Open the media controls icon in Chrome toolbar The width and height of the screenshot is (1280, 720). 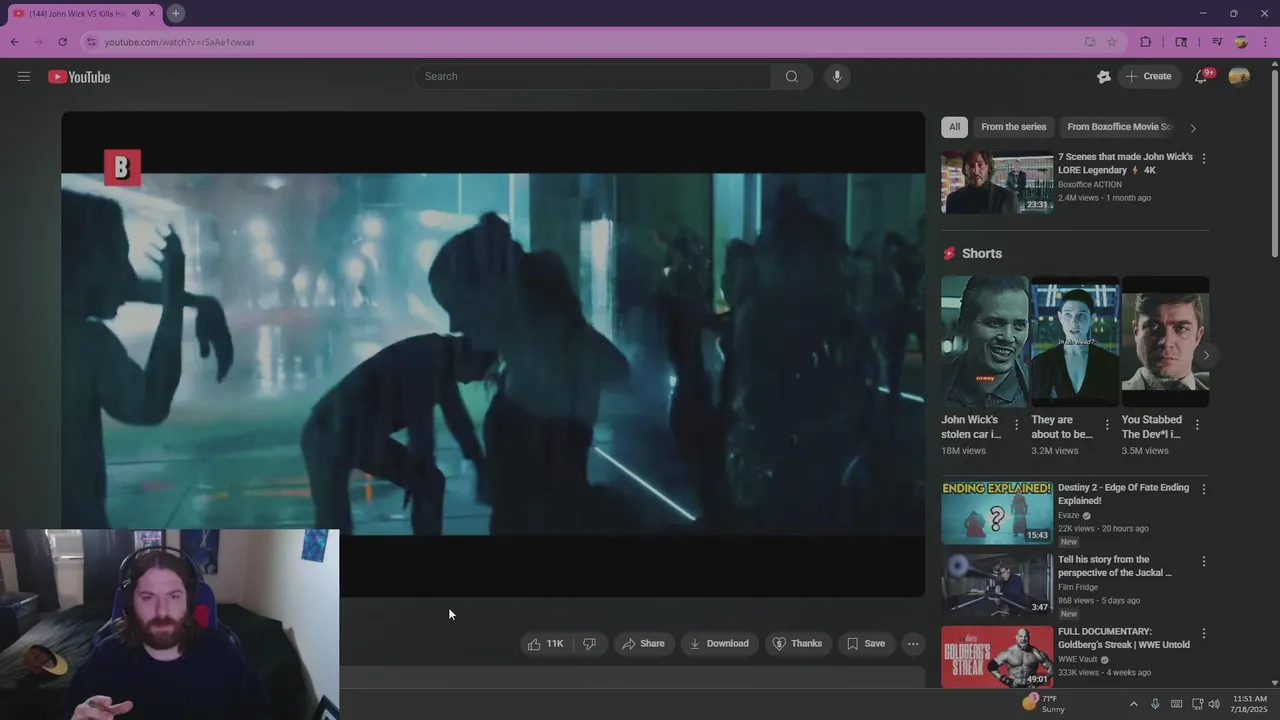[x=1217, y=42]
